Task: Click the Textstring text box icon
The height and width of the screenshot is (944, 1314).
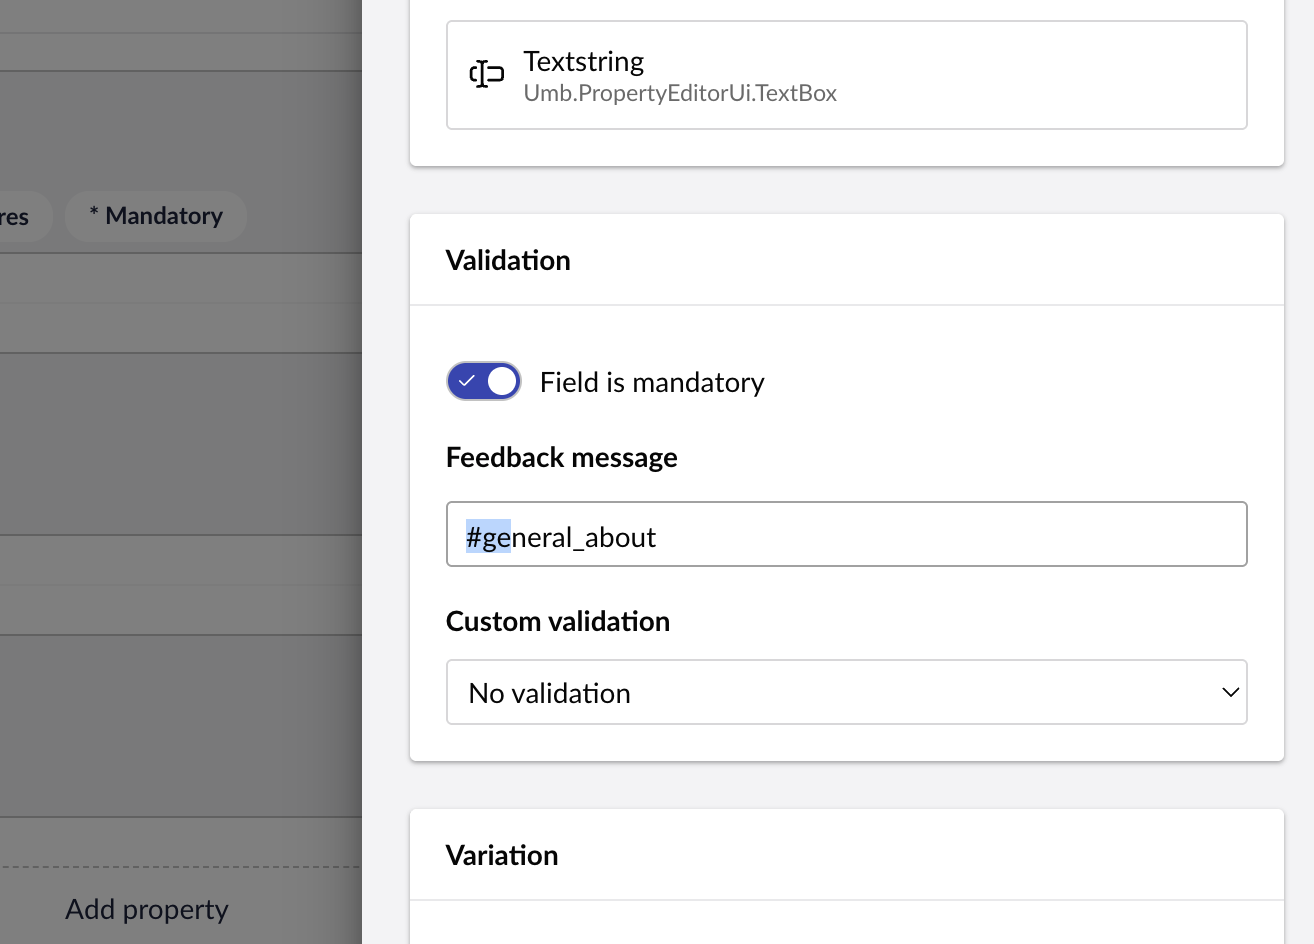Action: 486,75
